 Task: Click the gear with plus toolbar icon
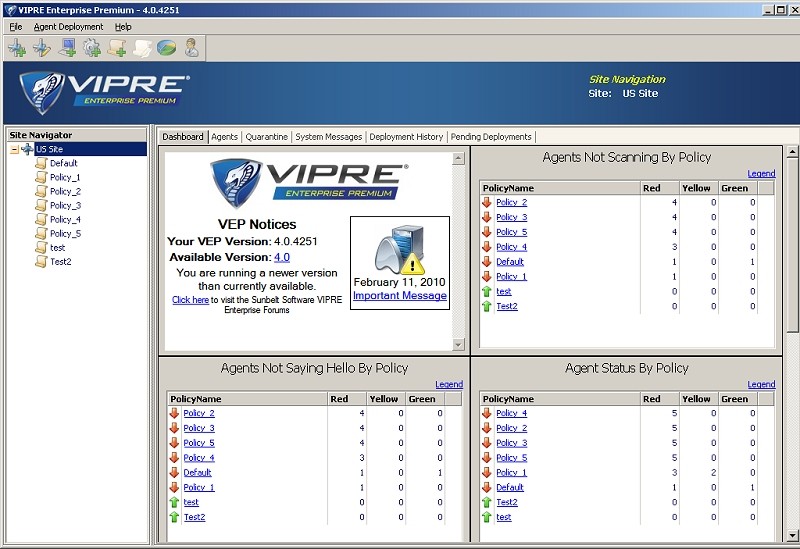[x=92, y=48]
